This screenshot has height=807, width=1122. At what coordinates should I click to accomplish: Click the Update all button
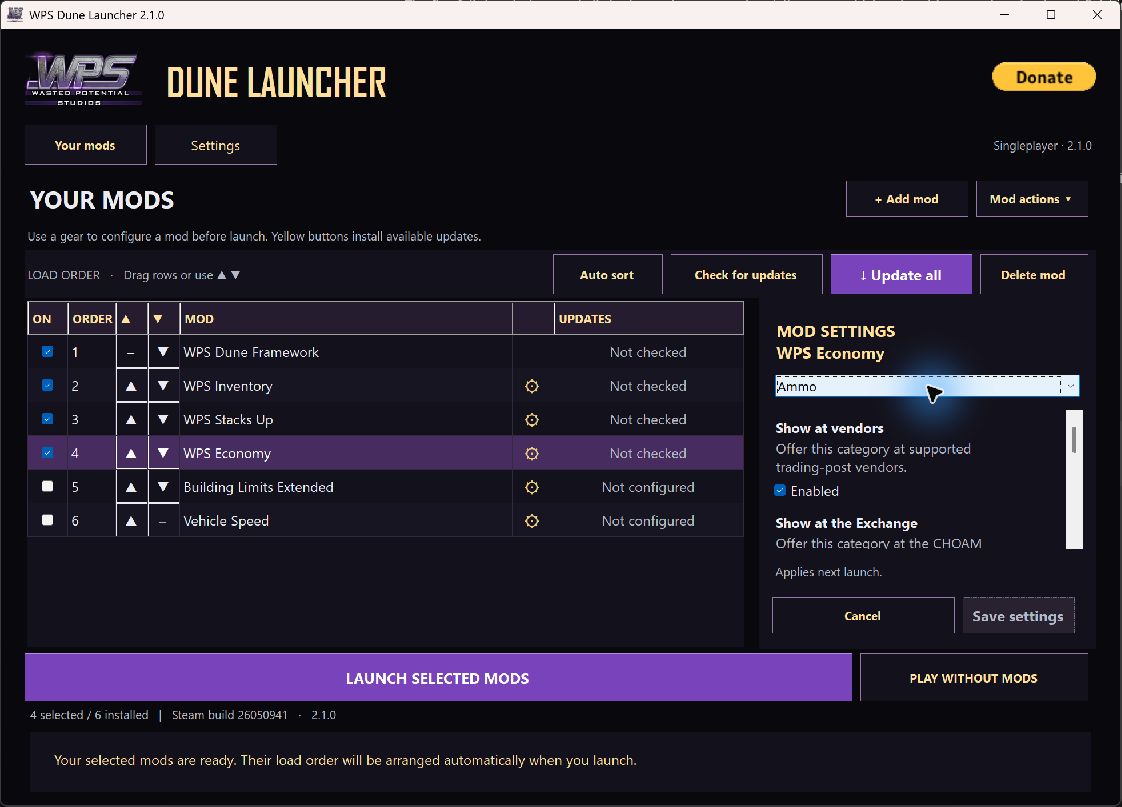click(901, 275)
